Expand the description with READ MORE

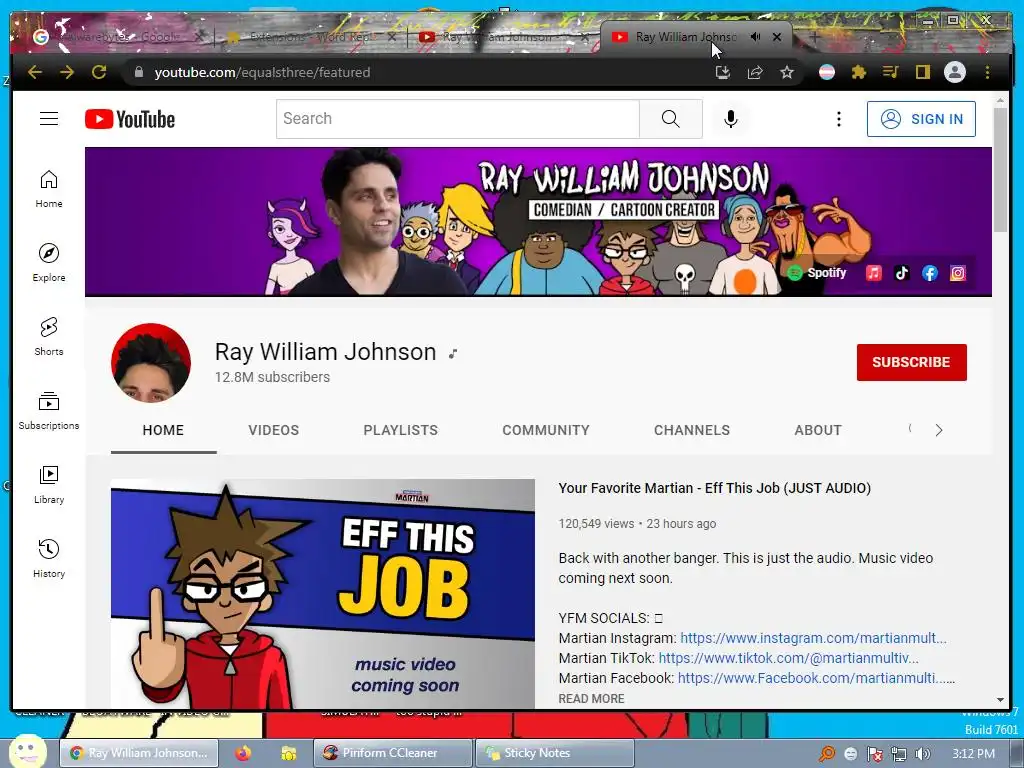(x=591, y=699)
